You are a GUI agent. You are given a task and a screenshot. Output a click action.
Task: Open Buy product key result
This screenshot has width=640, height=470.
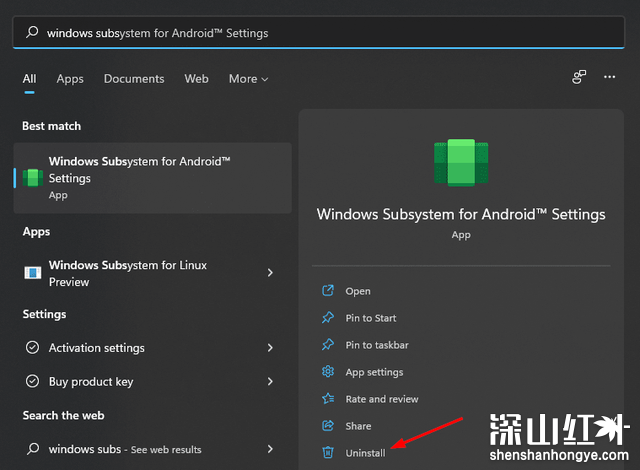[x=153, y=381]
